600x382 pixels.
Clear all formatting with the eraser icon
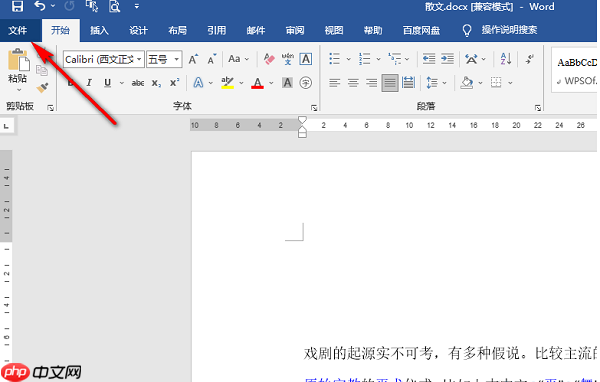(x=269, y=59)
